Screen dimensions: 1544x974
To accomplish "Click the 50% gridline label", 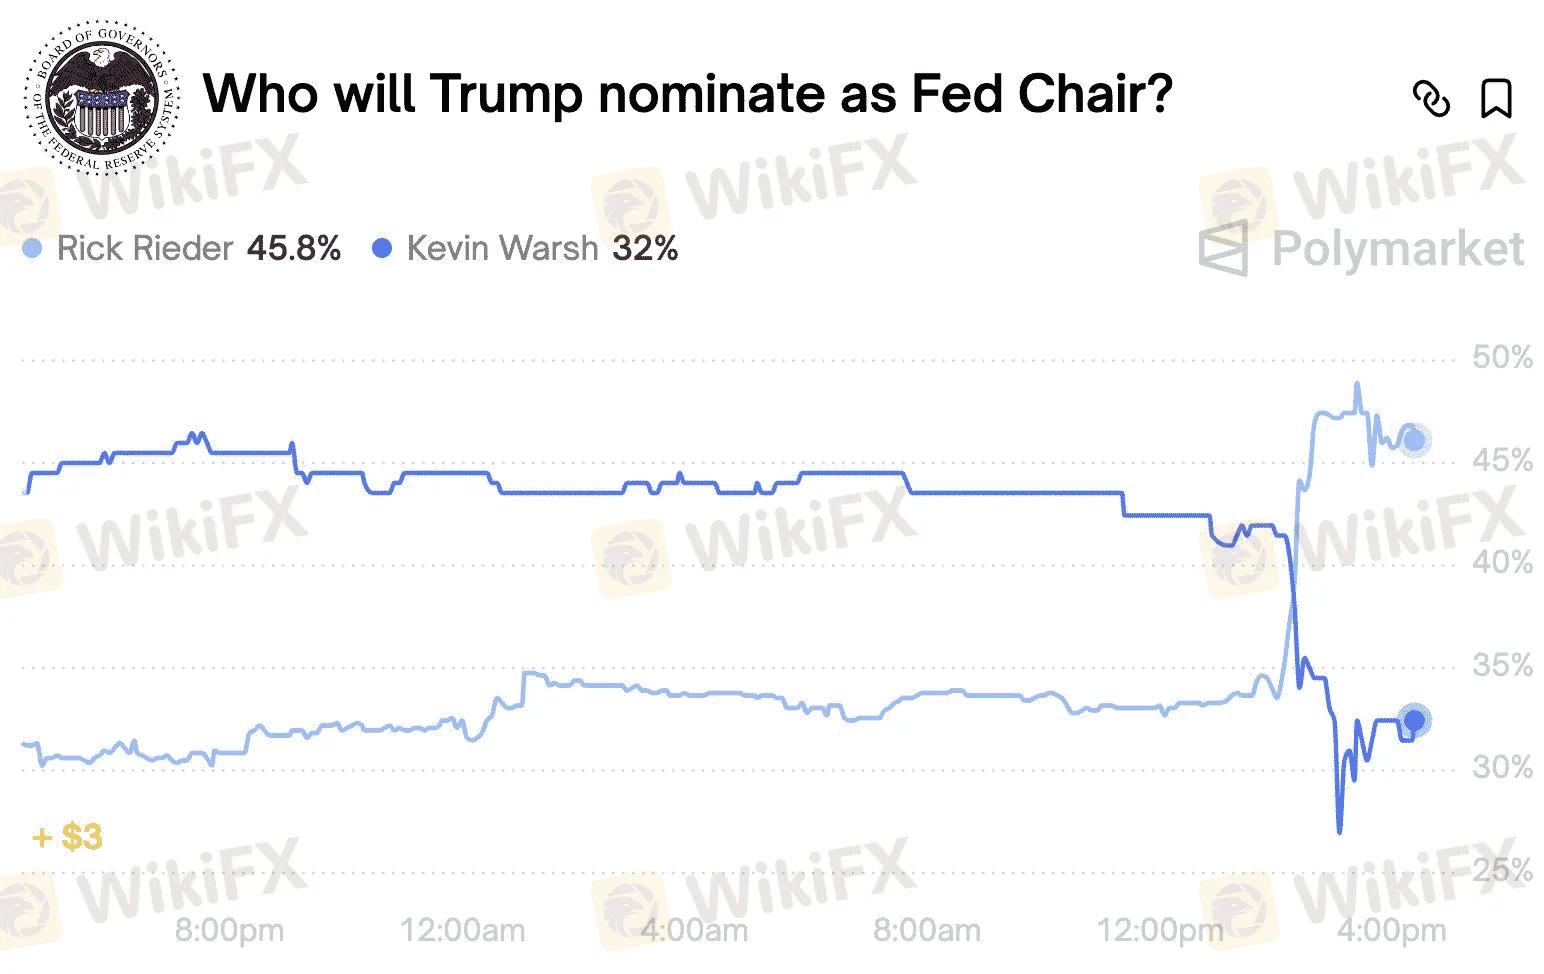I will [1504, 356].
